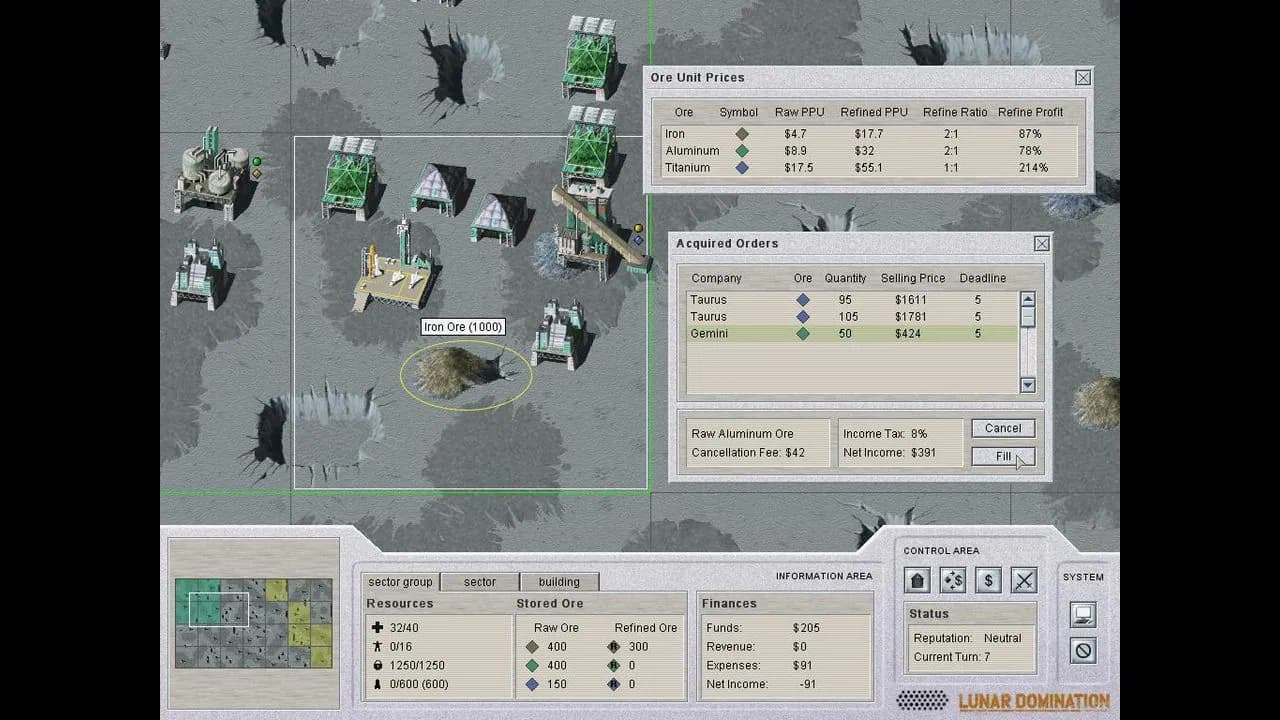
Task: Open the building construction control button
Action: [x=918, y=580]
